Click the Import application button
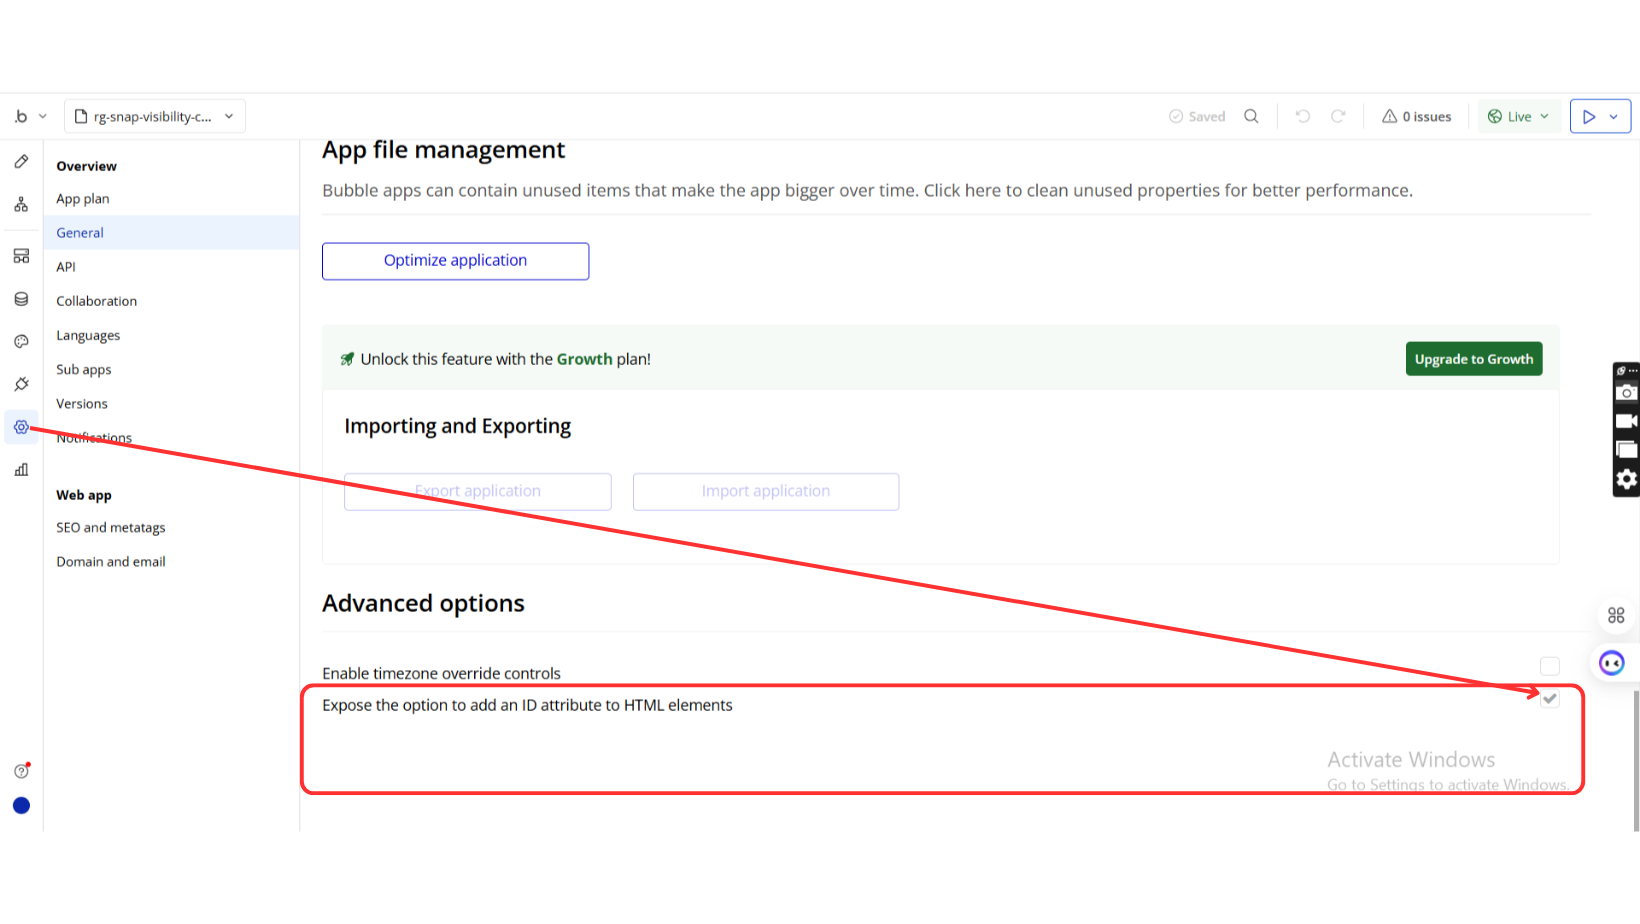1640x924 pixels. [x=766, y=491]
